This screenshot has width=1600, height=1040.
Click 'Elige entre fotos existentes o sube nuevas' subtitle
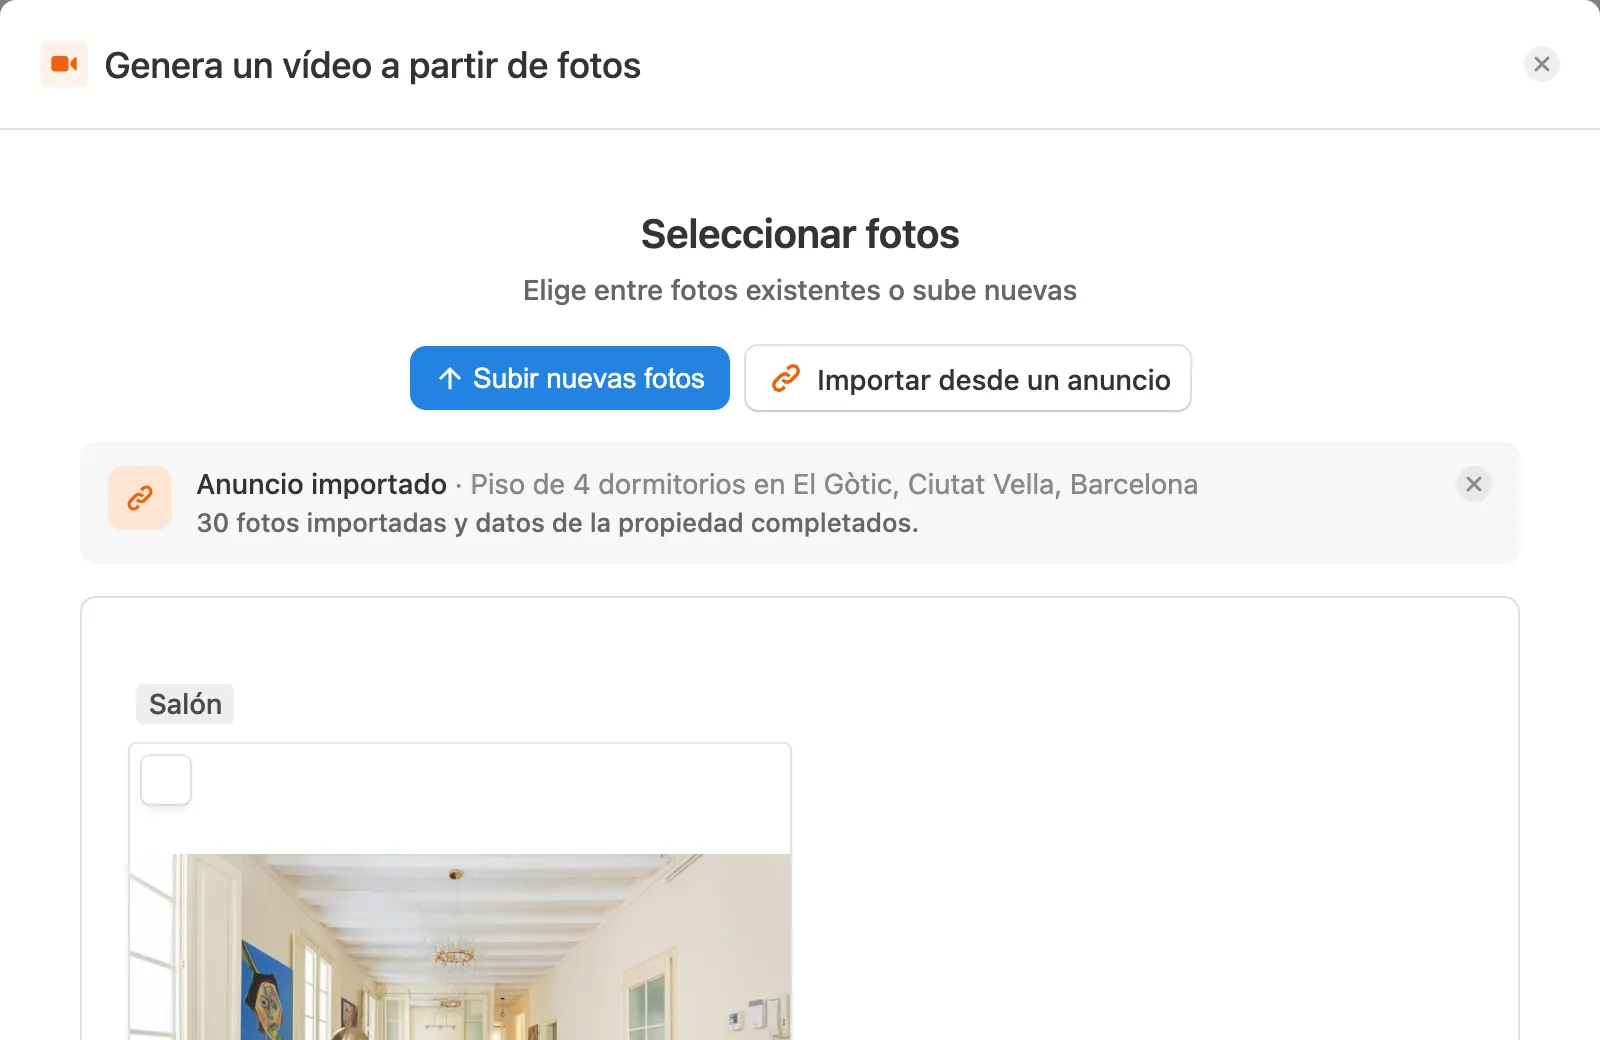click(800, 290)
